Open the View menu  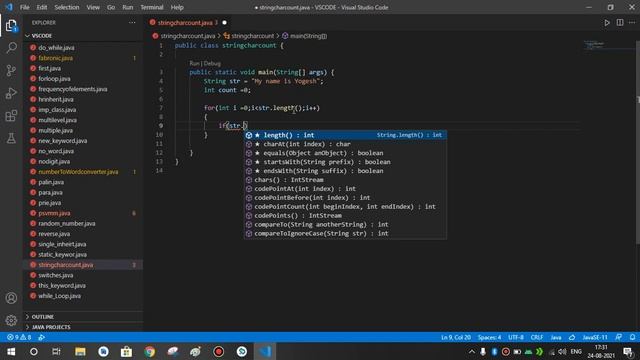tap(93, 7)
